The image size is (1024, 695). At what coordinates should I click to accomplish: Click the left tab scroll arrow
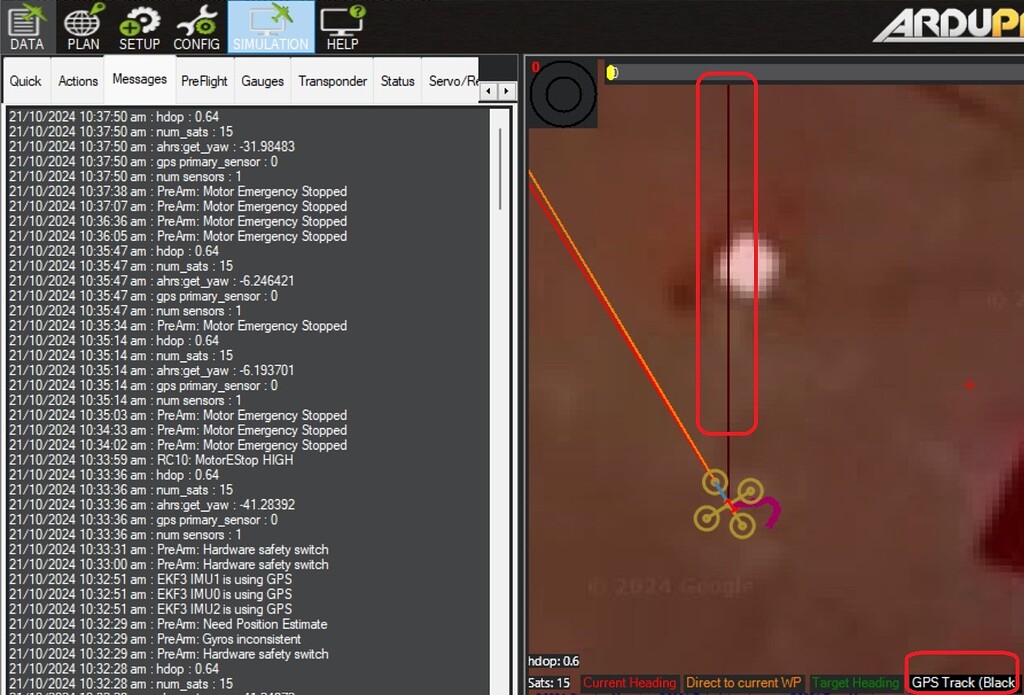[x=487, y=90]
